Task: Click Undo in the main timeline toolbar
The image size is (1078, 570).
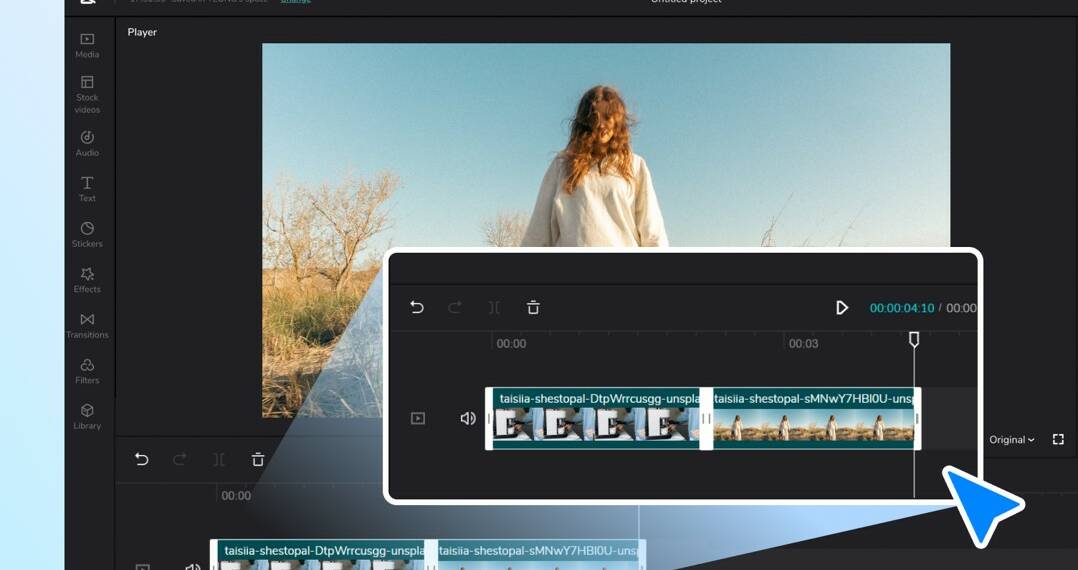Action: pyautogui.click(x=142, y=459)
